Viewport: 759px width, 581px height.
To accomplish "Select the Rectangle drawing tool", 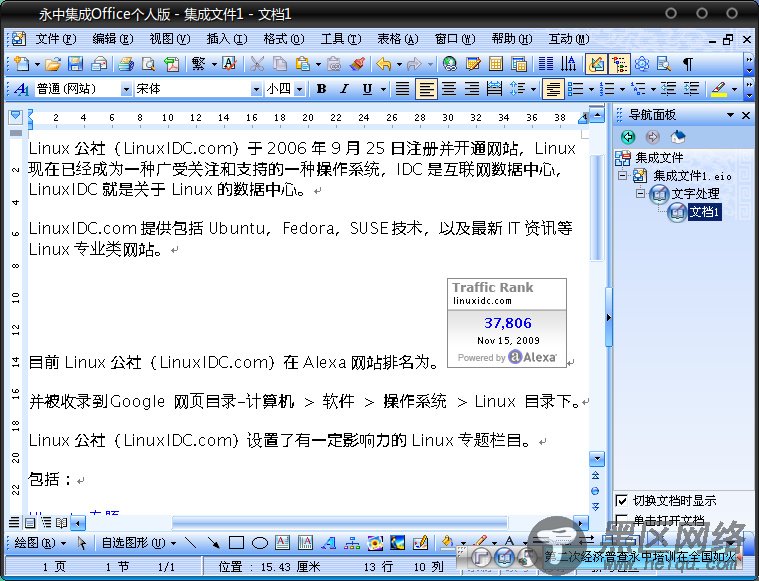I will click(x=236, y=543).
